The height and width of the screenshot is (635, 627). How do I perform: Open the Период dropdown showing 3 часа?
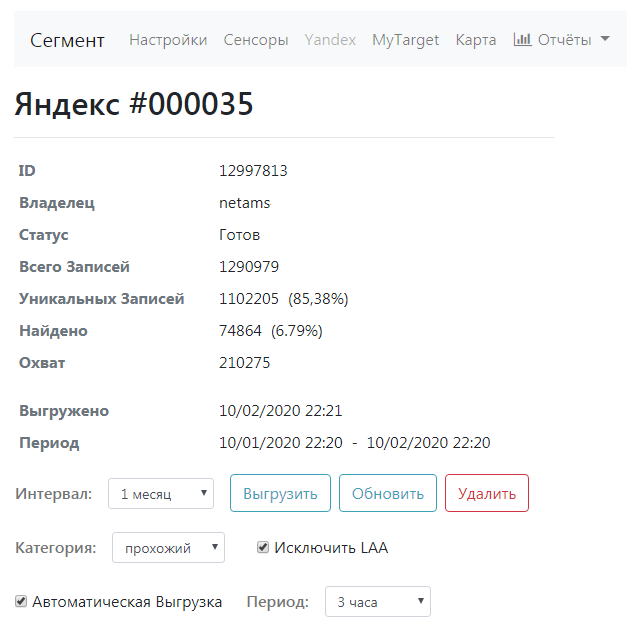click(x=378, y=601)
